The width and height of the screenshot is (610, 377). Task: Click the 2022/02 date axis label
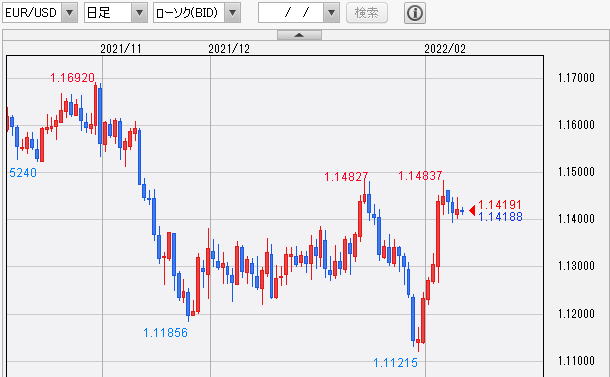click(445, 49)
